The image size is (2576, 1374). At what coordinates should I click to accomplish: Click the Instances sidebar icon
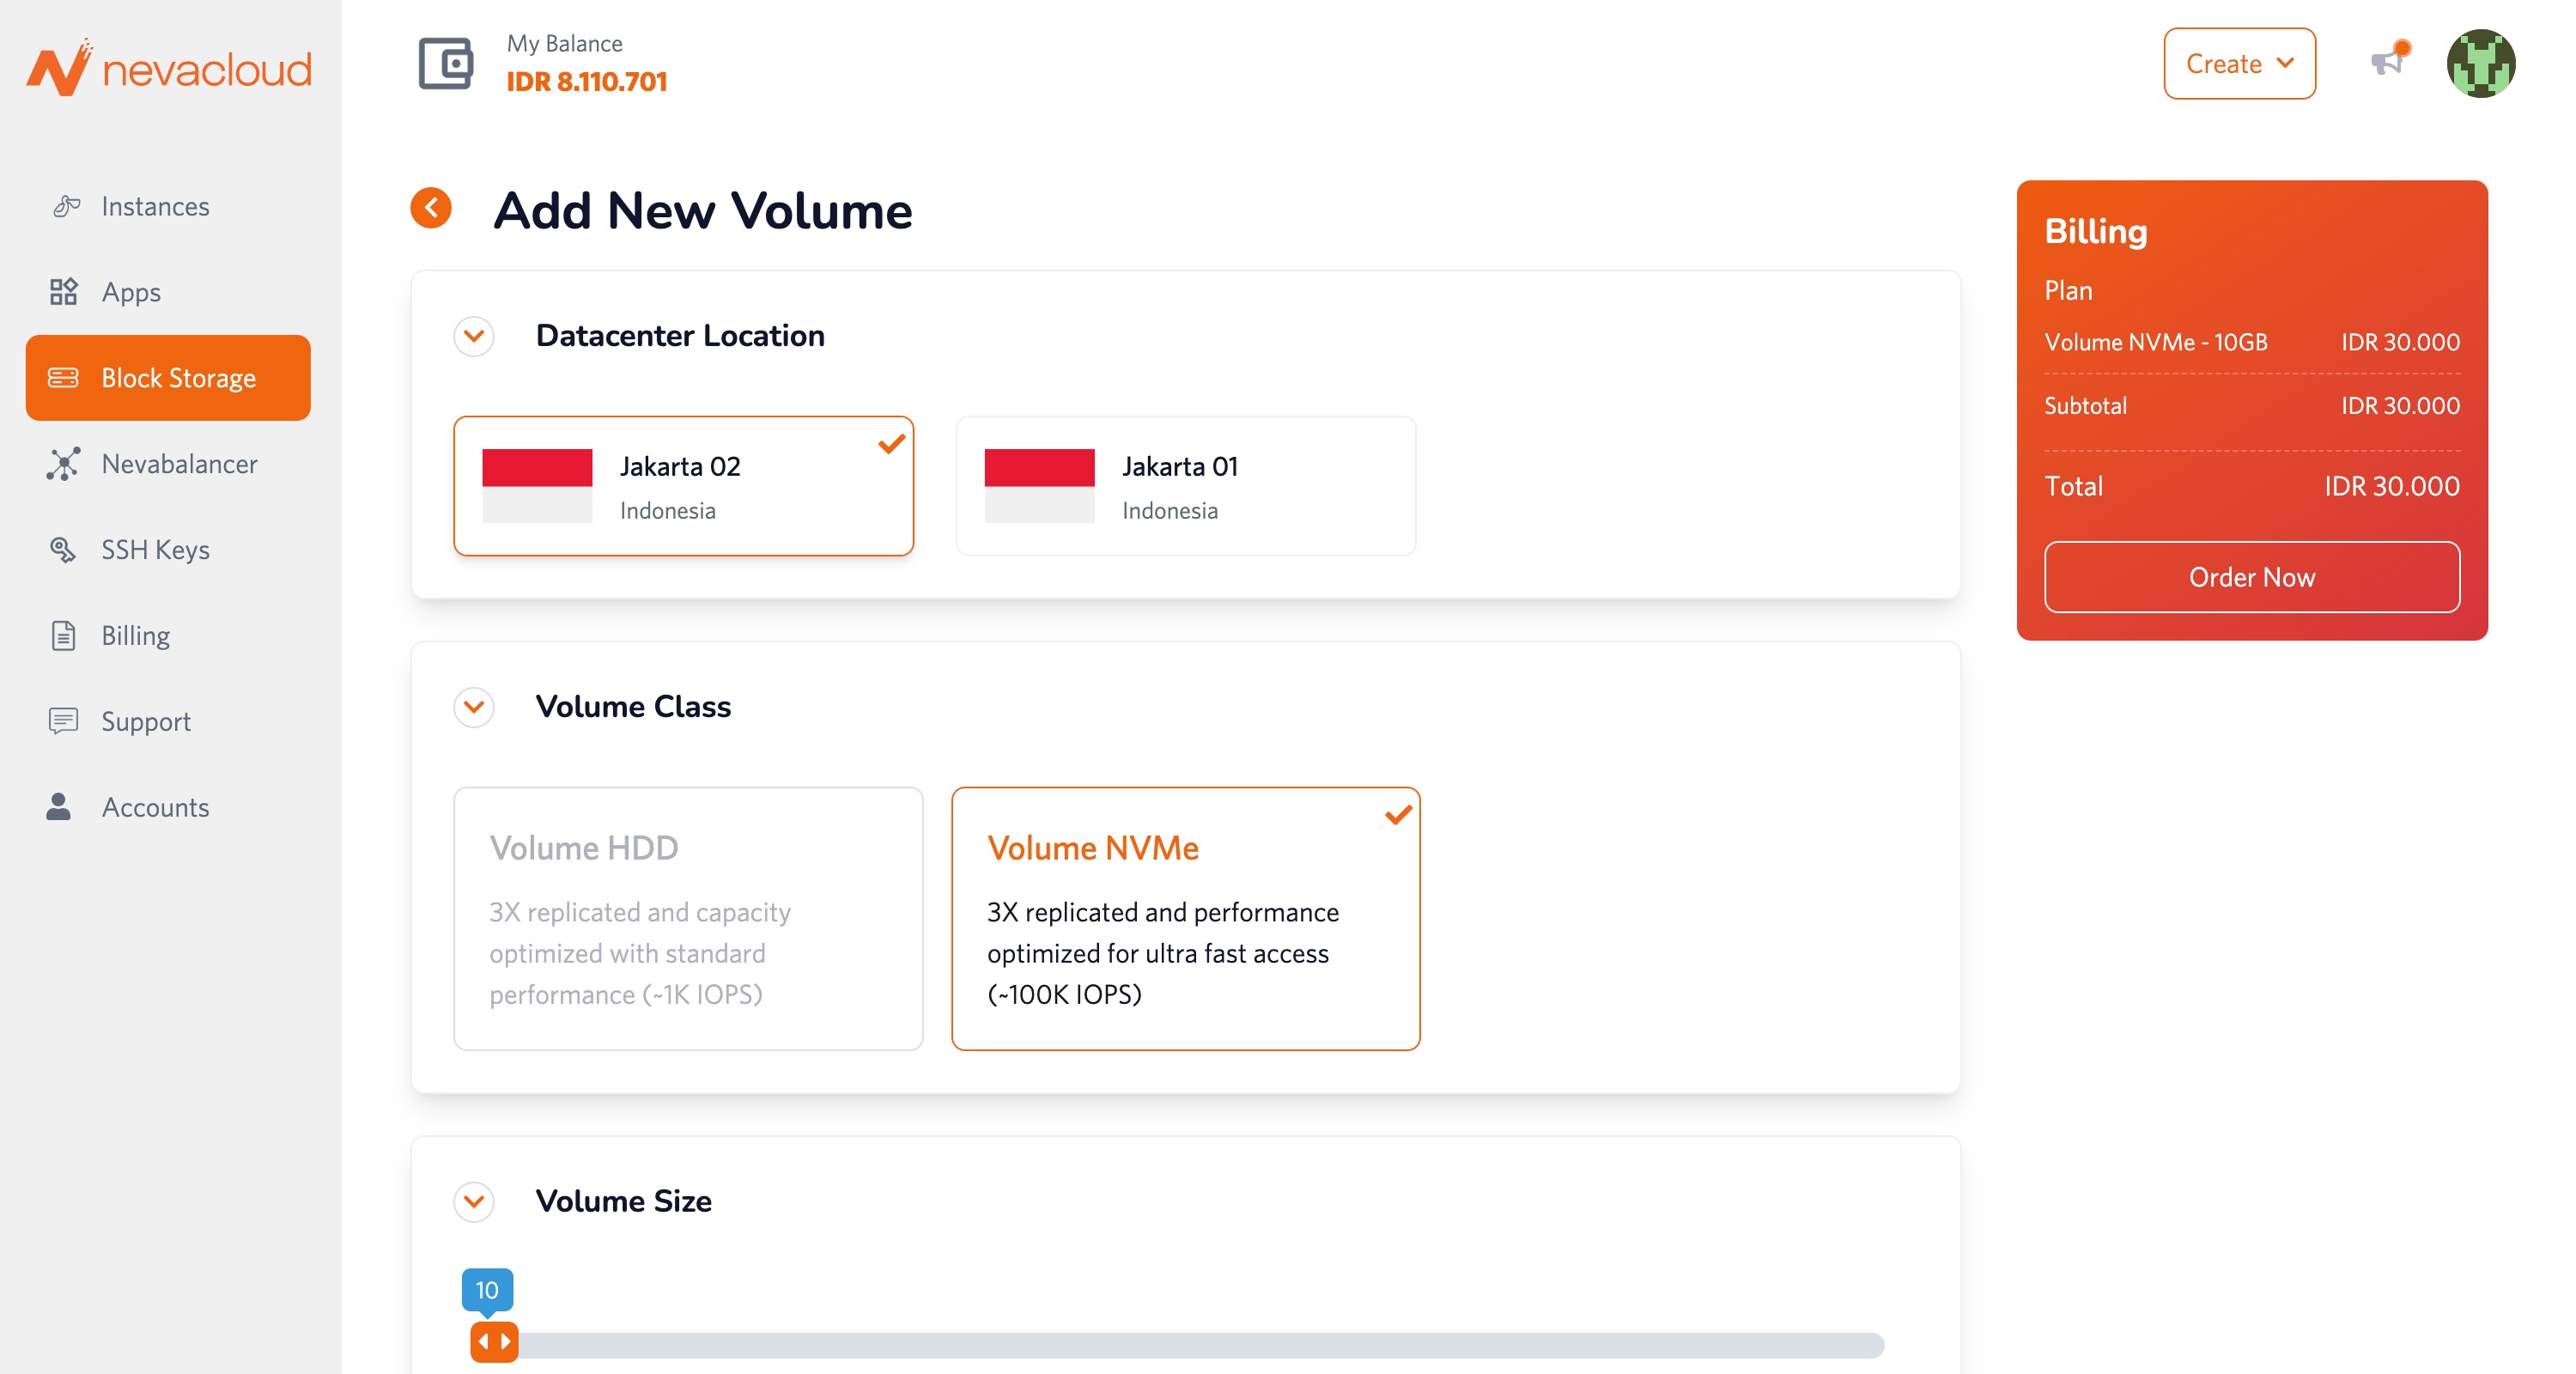tap(66, 206)
